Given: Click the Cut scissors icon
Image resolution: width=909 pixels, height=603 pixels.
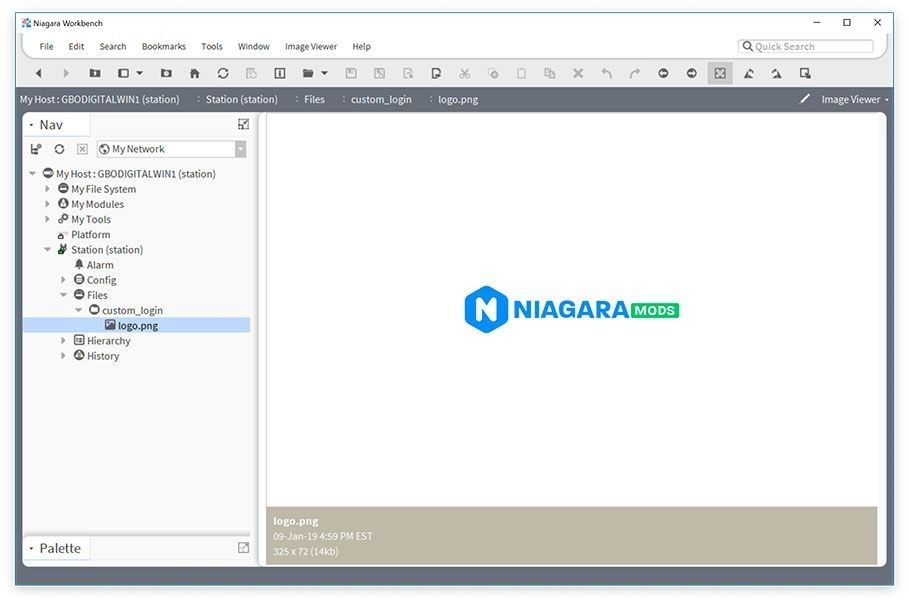Looking at the screenshot, I should pos(464,74).
